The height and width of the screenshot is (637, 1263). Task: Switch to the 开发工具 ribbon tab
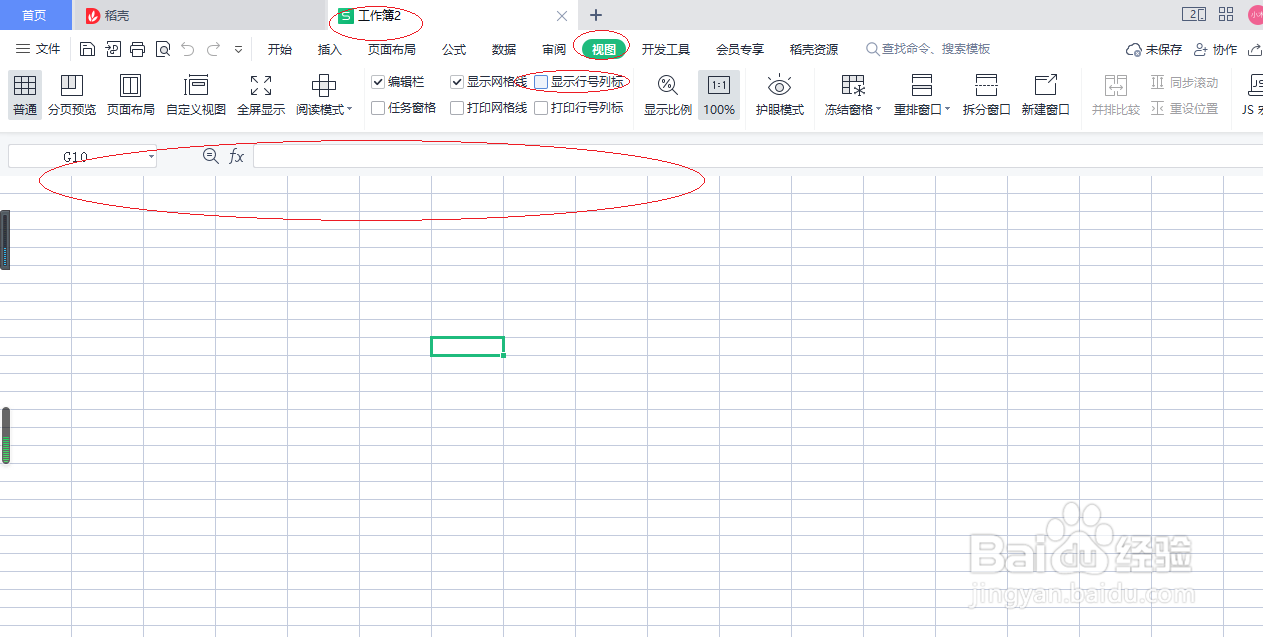[666, 48]
